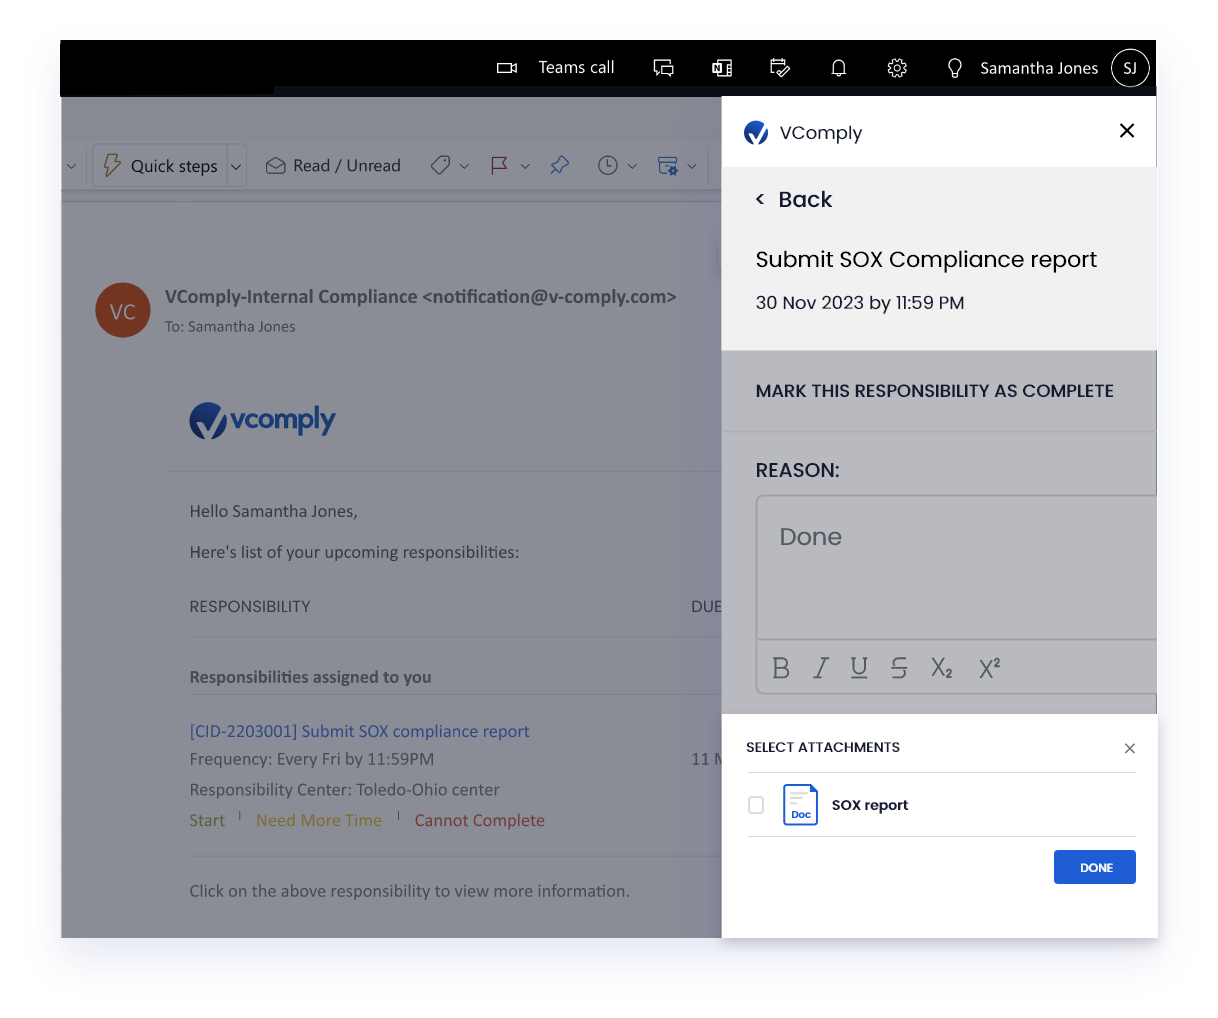
Task: Click the "Submit SOX Compliance report" panel title
Action: pyautogui.click(x=926, y=260)
